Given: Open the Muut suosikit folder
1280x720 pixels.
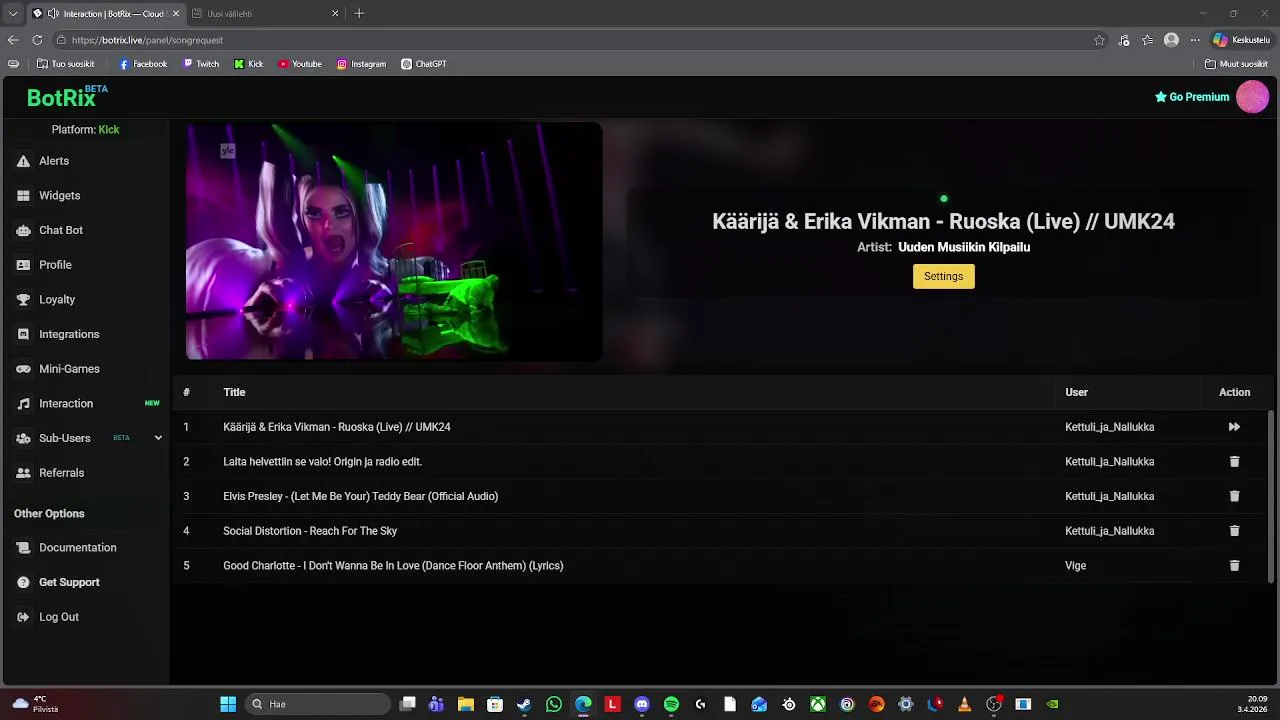Looking at the screenshot, I should tap(1237, 64).
